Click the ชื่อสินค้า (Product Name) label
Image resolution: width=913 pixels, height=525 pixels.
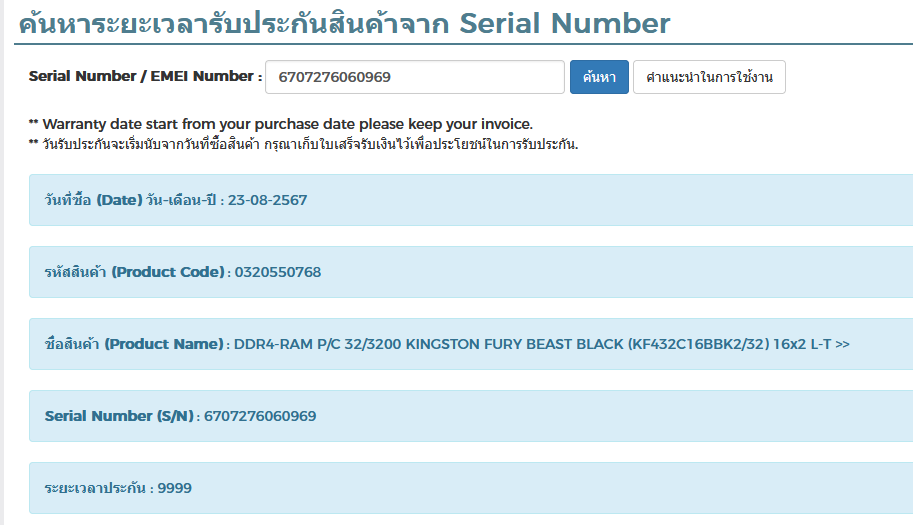tap(134, 344)
